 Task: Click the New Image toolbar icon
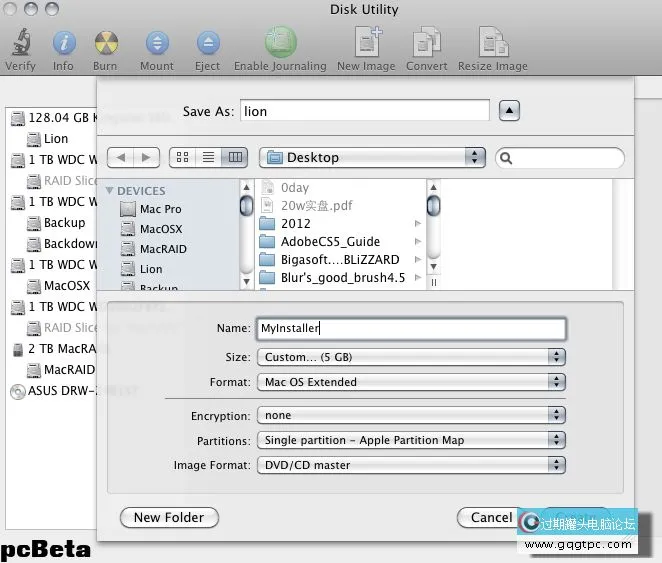366,44
